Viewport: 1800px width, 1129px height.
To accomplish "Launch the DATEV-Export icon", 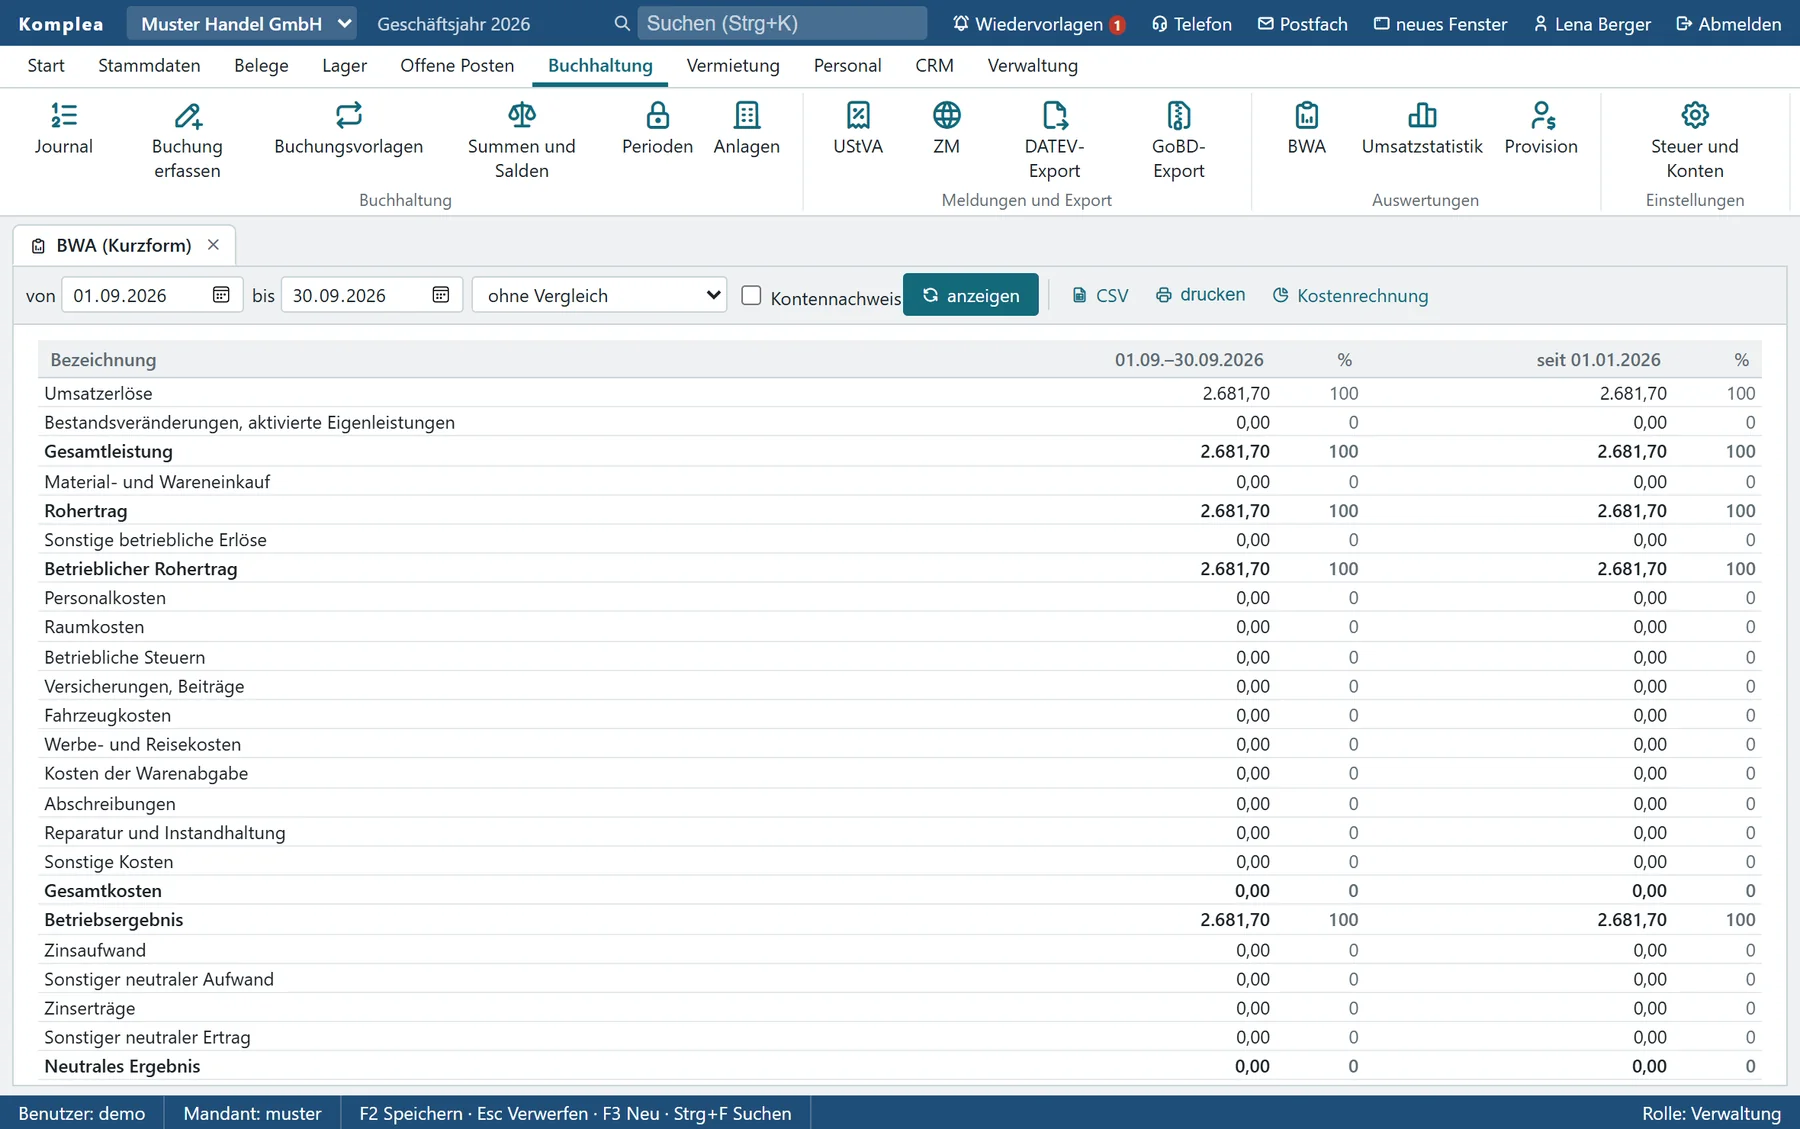I will tap(1054, 115).
